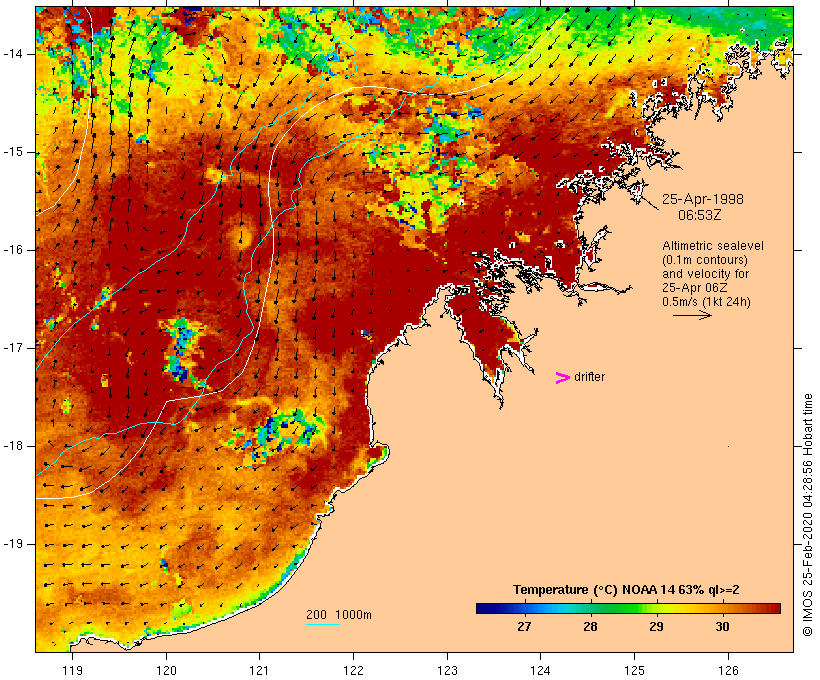Click the 125 longitude axis label
The width and height of the screenshot is (820, 680).
click(x=635, y=670)
